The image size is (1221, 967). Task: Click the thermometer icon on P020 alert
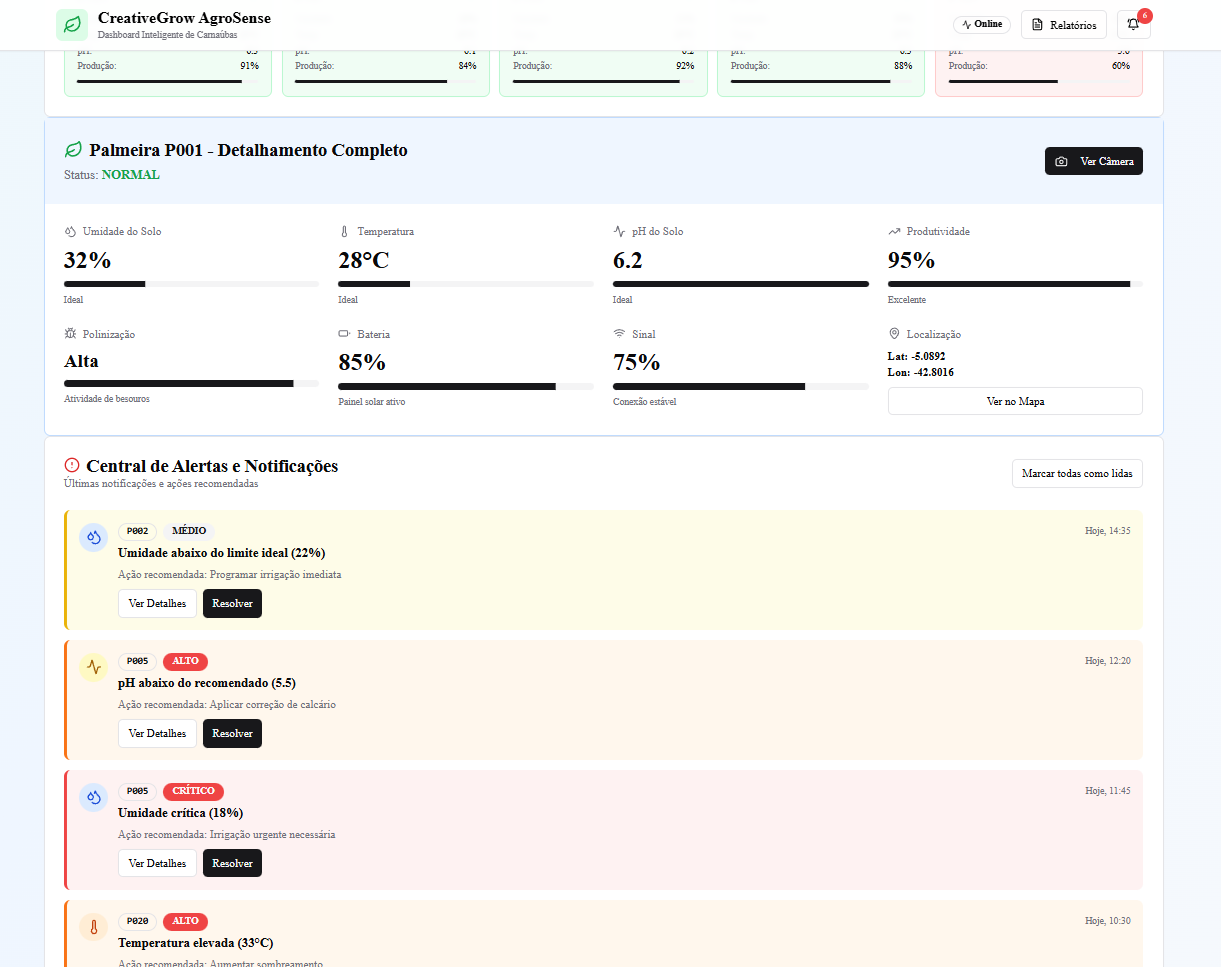[x=94, y=927]
